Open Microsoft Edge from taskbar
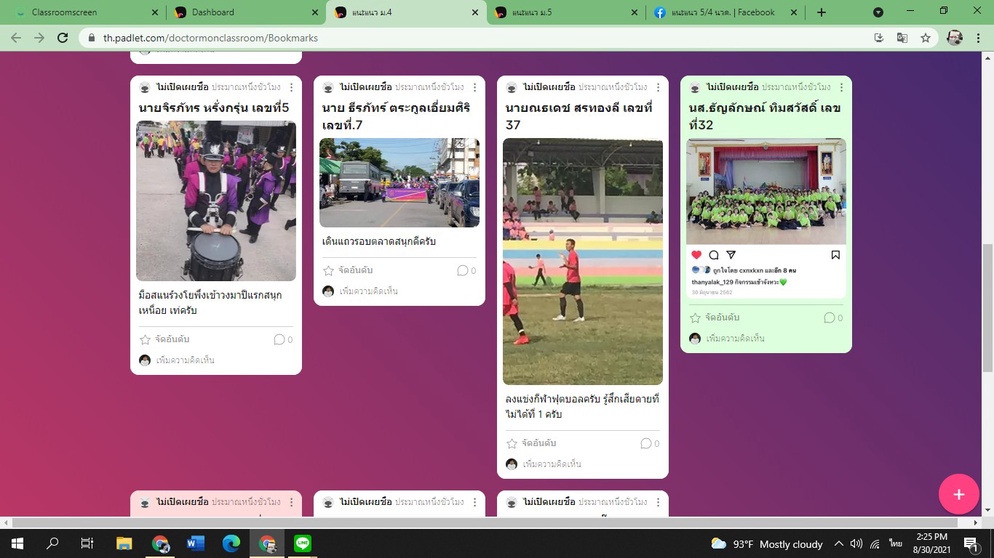This screenshot has width=994, height=558. 231,543
